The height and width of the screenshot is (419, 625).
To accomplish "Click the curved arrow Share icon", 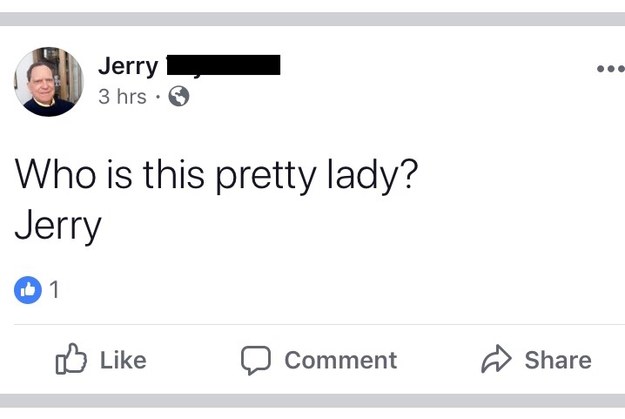I will point(497,359).
